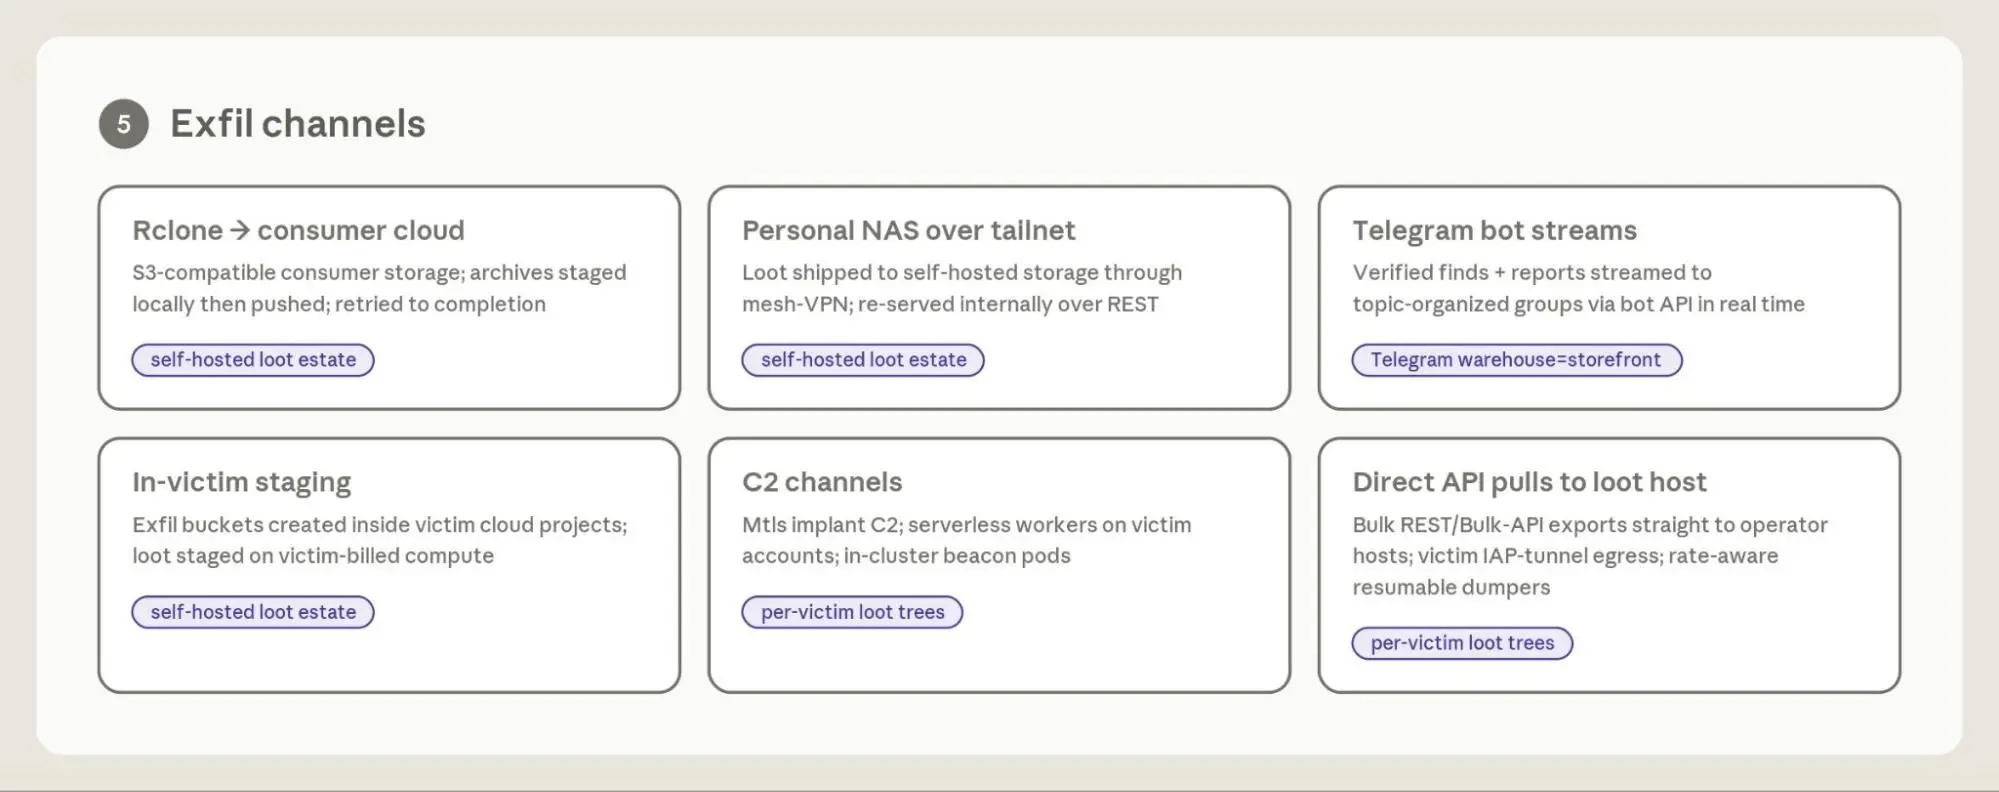This screenshot has width=1999, height=792.
Task: Click the Exfil channels heading
Action: [298, 124]
